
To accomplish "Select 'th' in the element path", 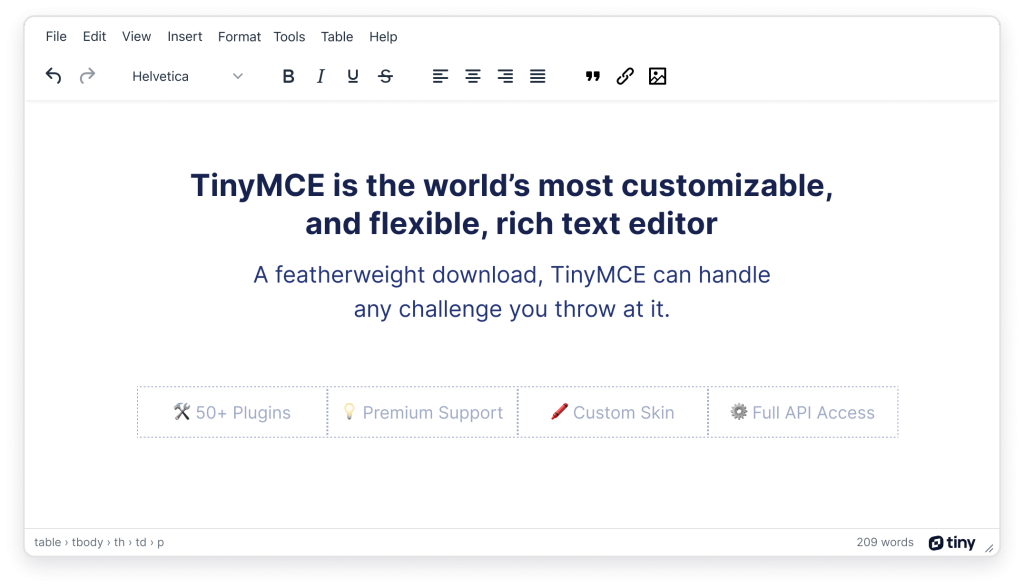I will pyautogui.click(x=120, y=542).
